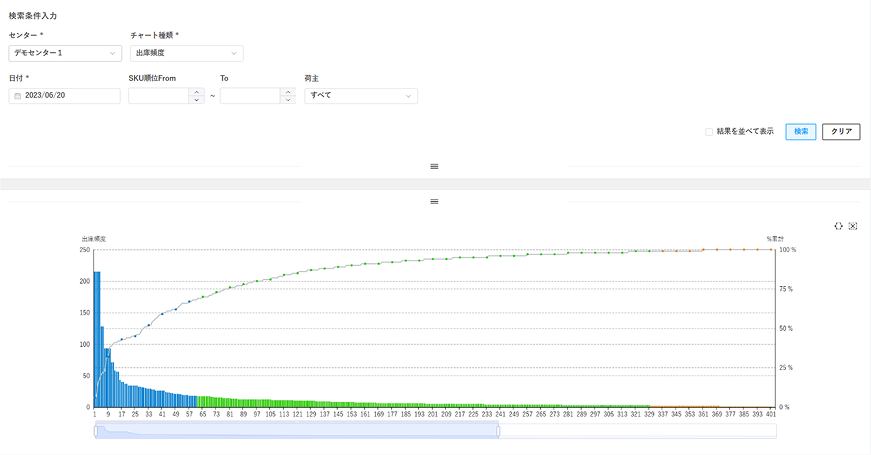Click right handle of chart range slider
This screenshot has width=871, height=455.
click(498, 431)
